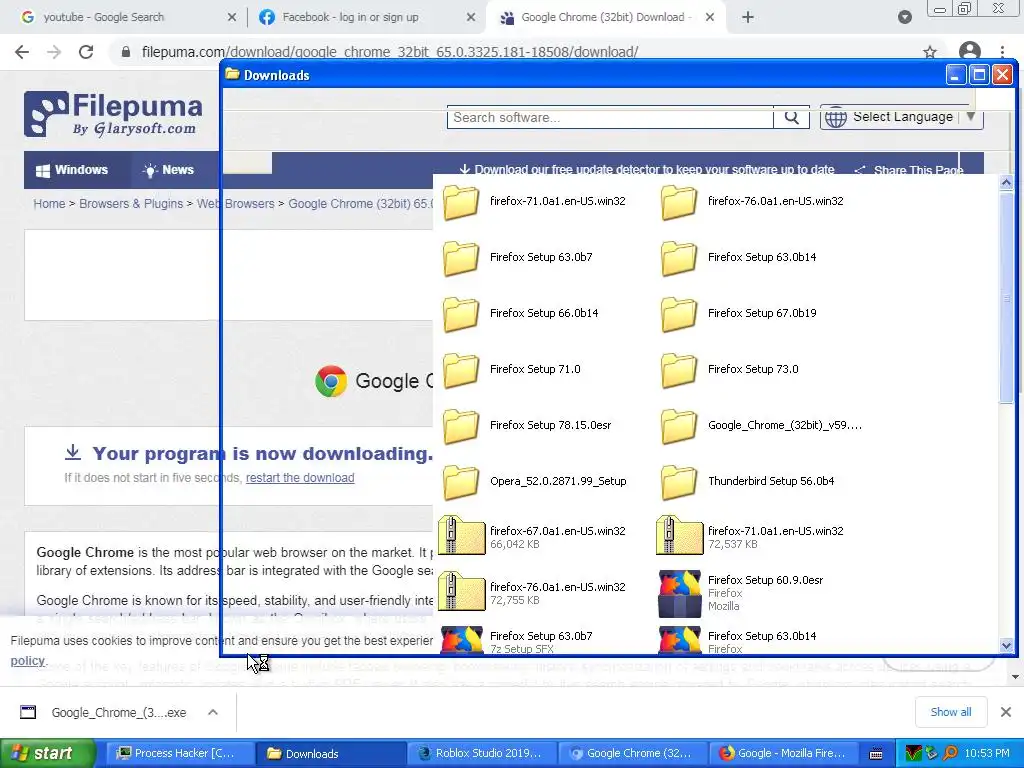The width and height of the screenshot is (1024, 768).
Task: Open a new Chrome tab
Action: click(748, 17)
